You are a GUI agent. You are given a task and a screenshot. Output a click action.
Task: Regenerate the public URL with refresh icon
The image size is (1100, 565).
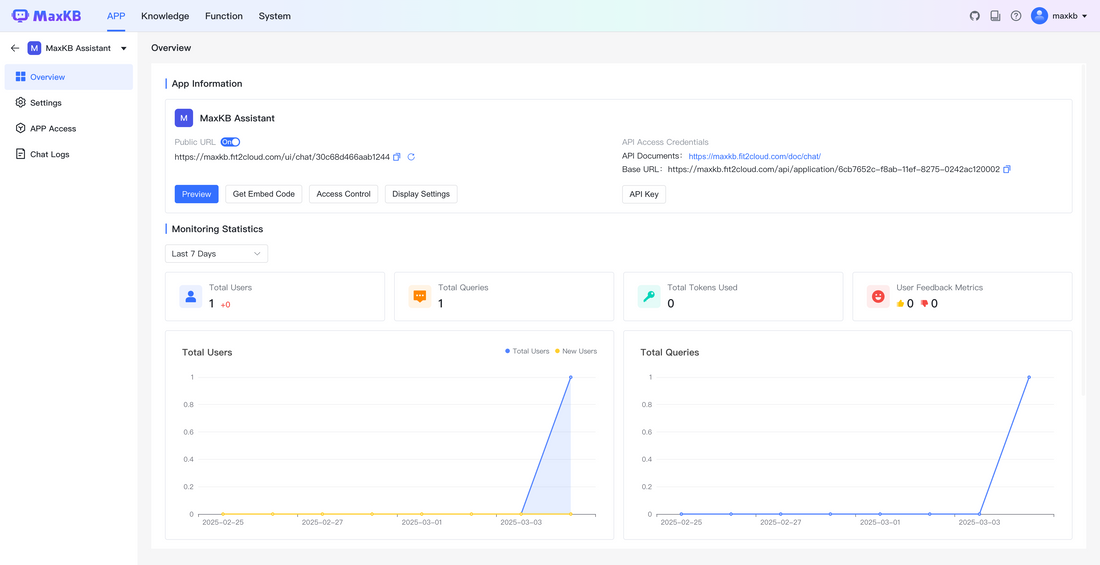coord(411,157)
